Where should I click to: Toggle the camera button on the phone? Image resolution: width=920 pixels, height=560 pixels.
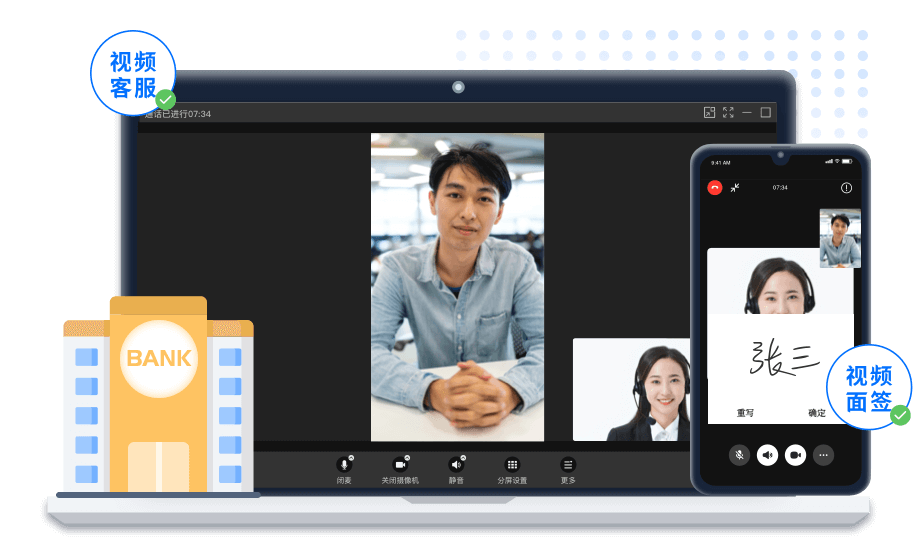pyautogui.click(x=796, y=455)
